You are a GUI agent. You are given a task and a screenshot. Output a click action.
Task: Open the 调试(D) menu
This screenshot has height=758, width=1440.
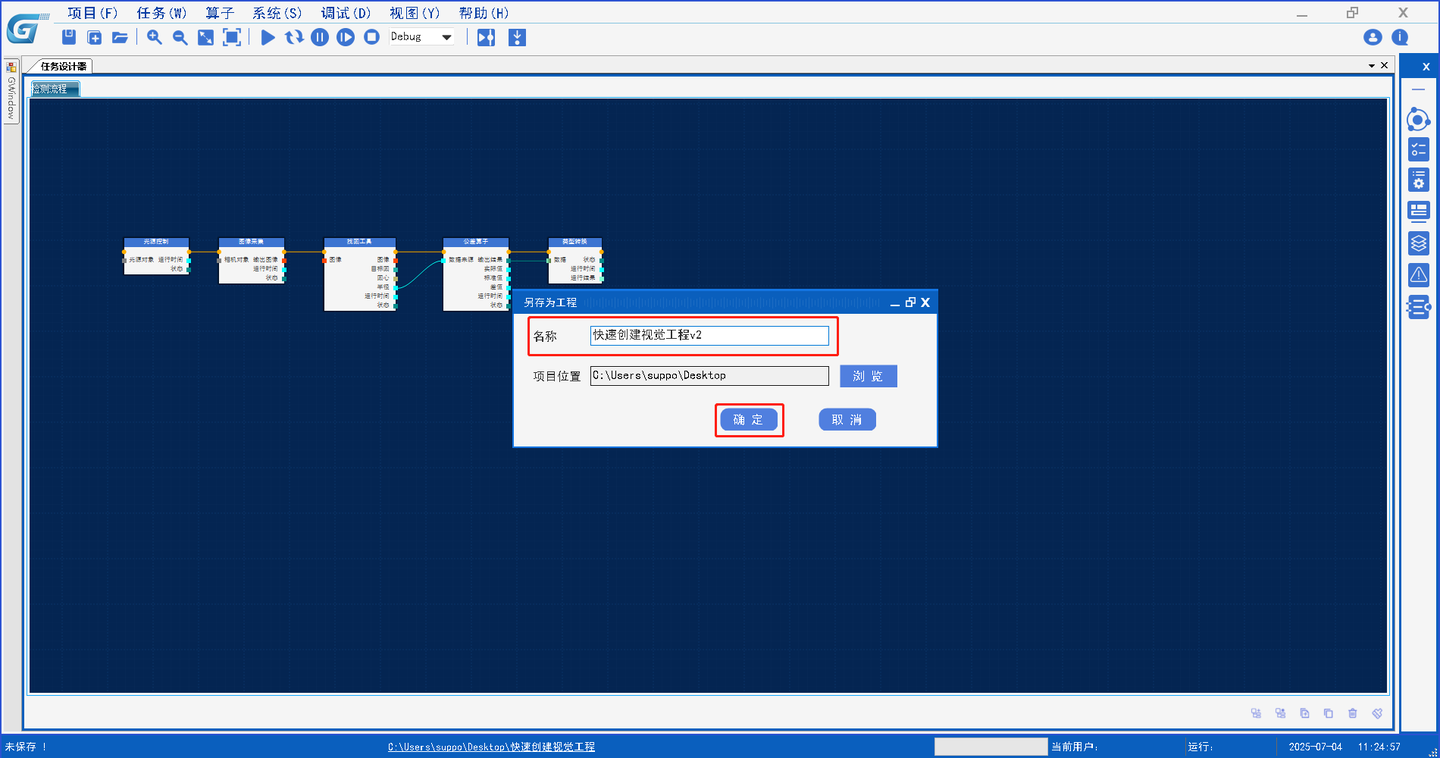[x=346, y=13]
